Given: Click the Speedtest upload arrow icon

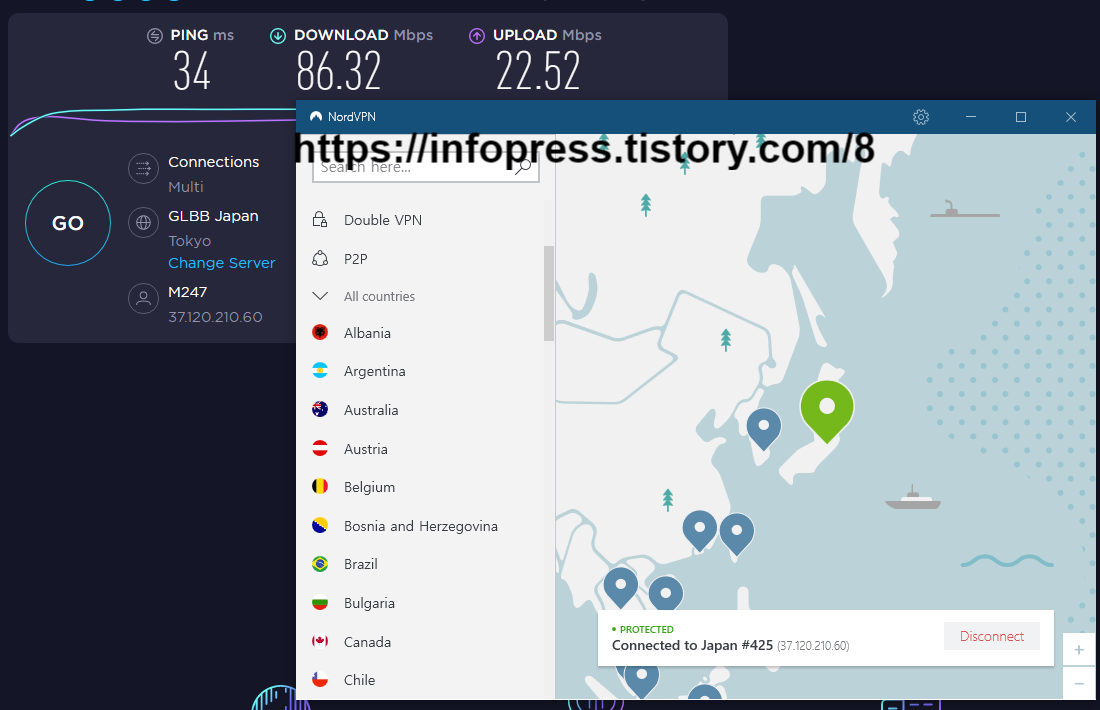Looking at the screenshot, I should [477, 36].
